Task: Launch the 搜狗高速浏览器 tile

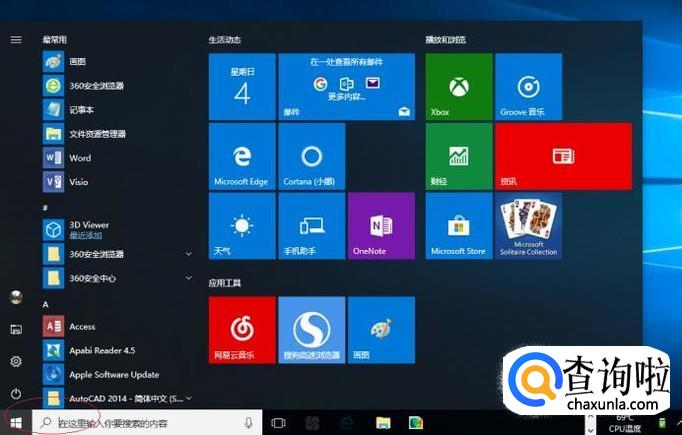Action: 311,329
